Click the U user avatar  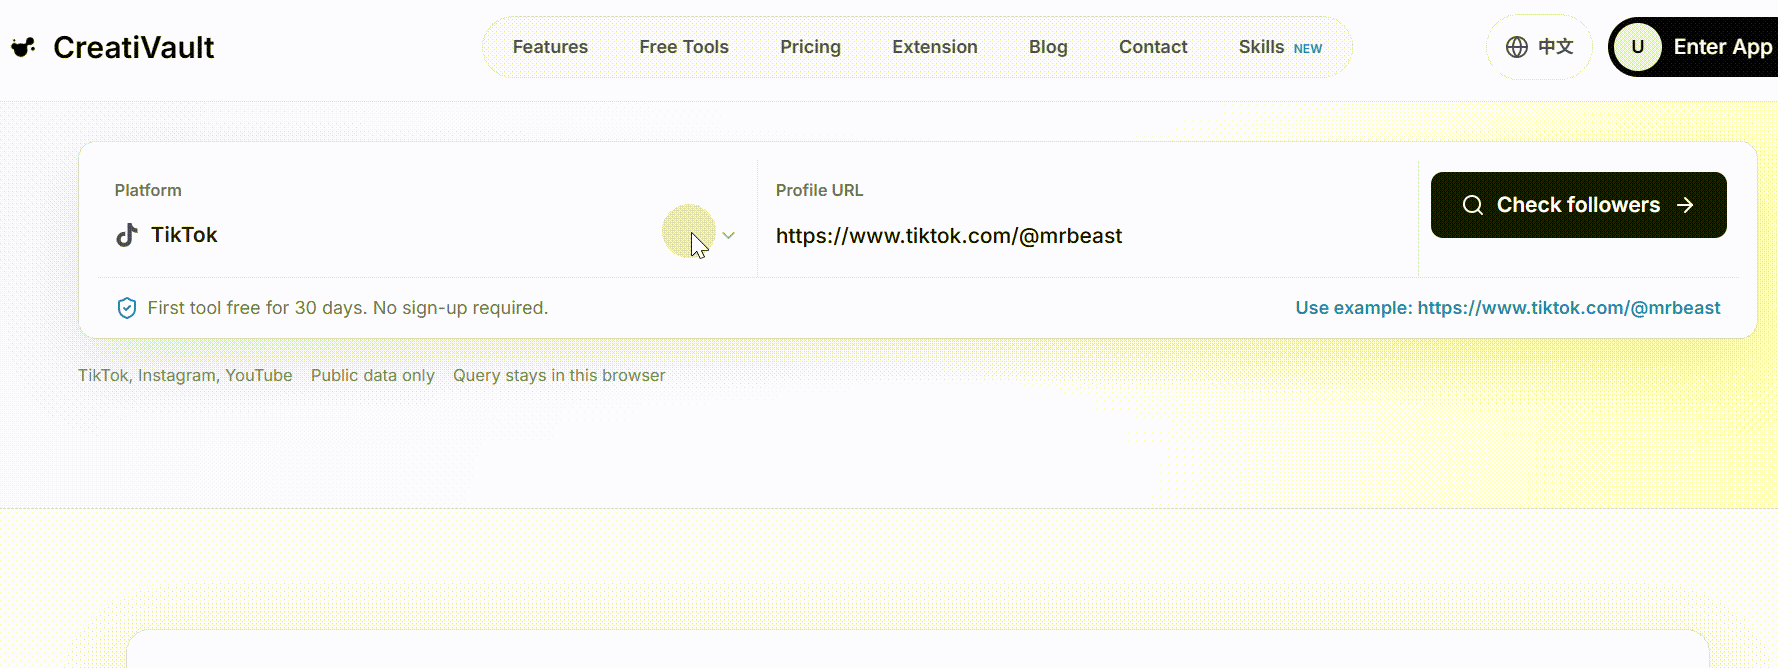click(x=1638, y=47)
